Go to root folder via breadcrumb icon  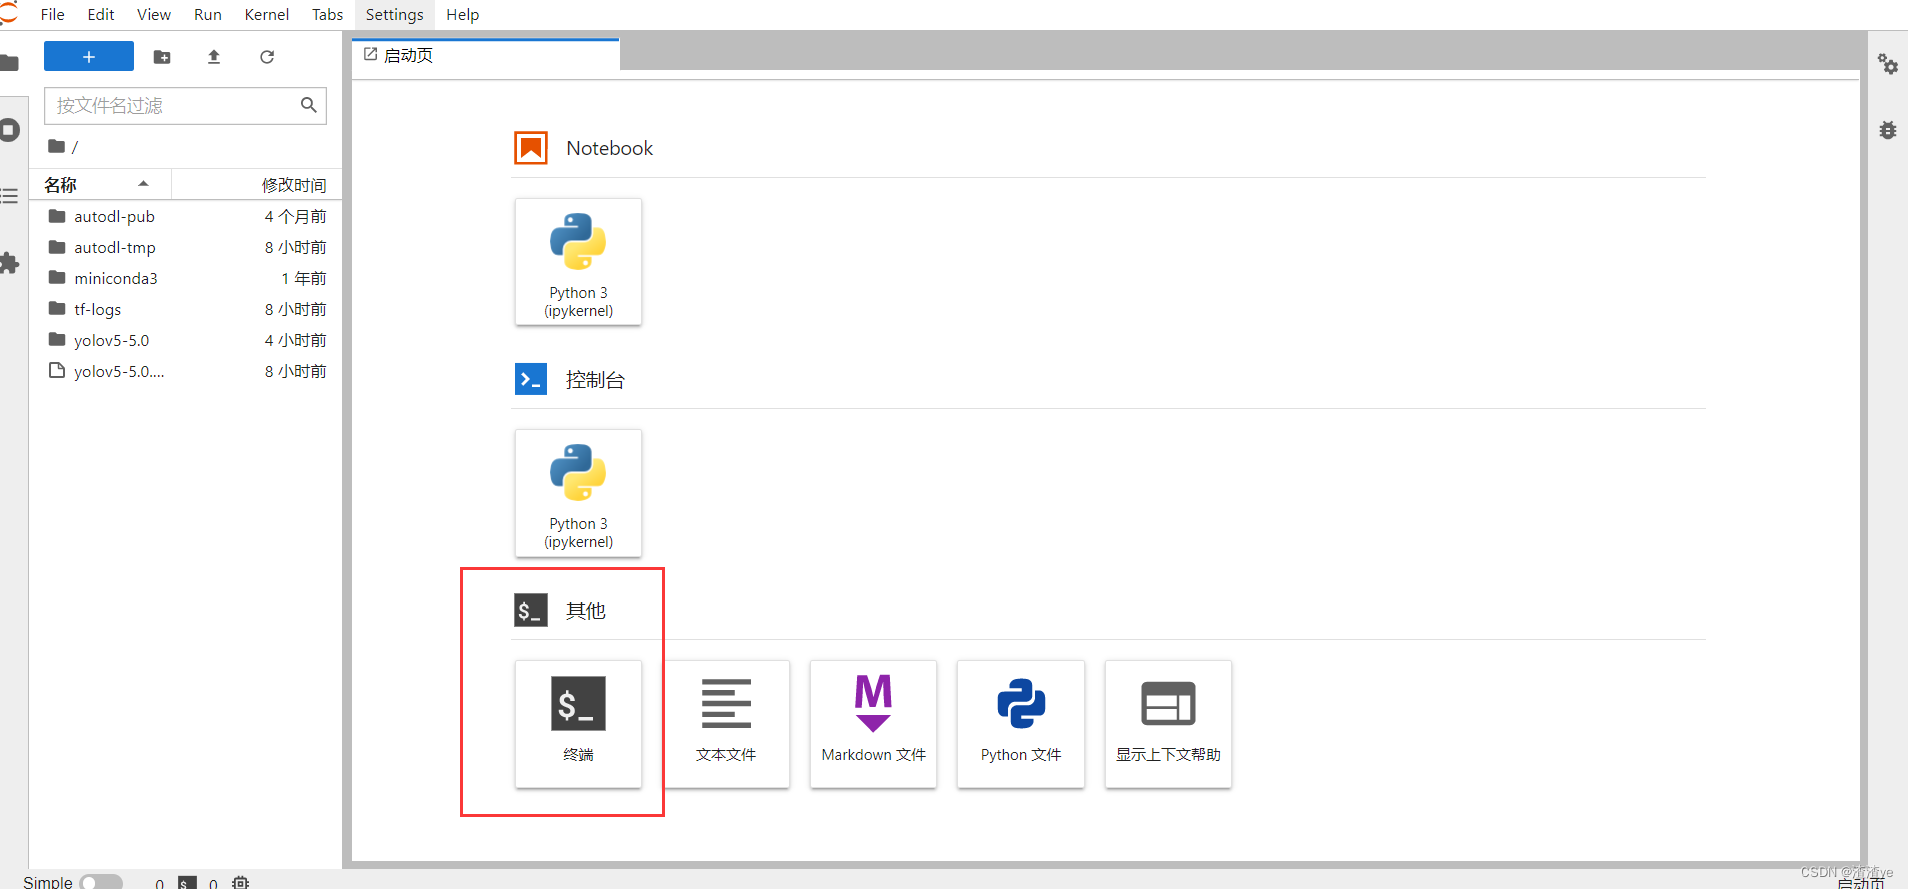click(57, 146)
